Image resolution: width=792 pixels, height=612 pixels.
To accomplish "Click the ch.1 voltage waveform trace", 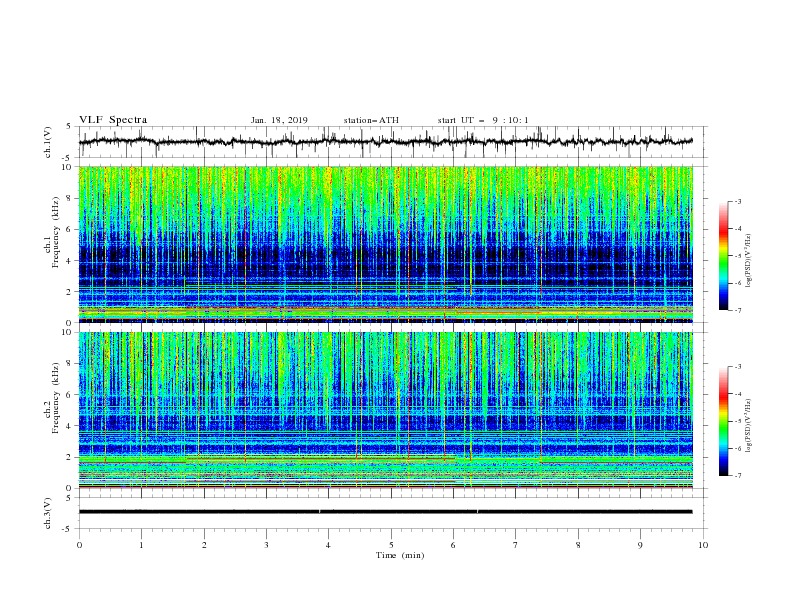I will click(386, 141).
